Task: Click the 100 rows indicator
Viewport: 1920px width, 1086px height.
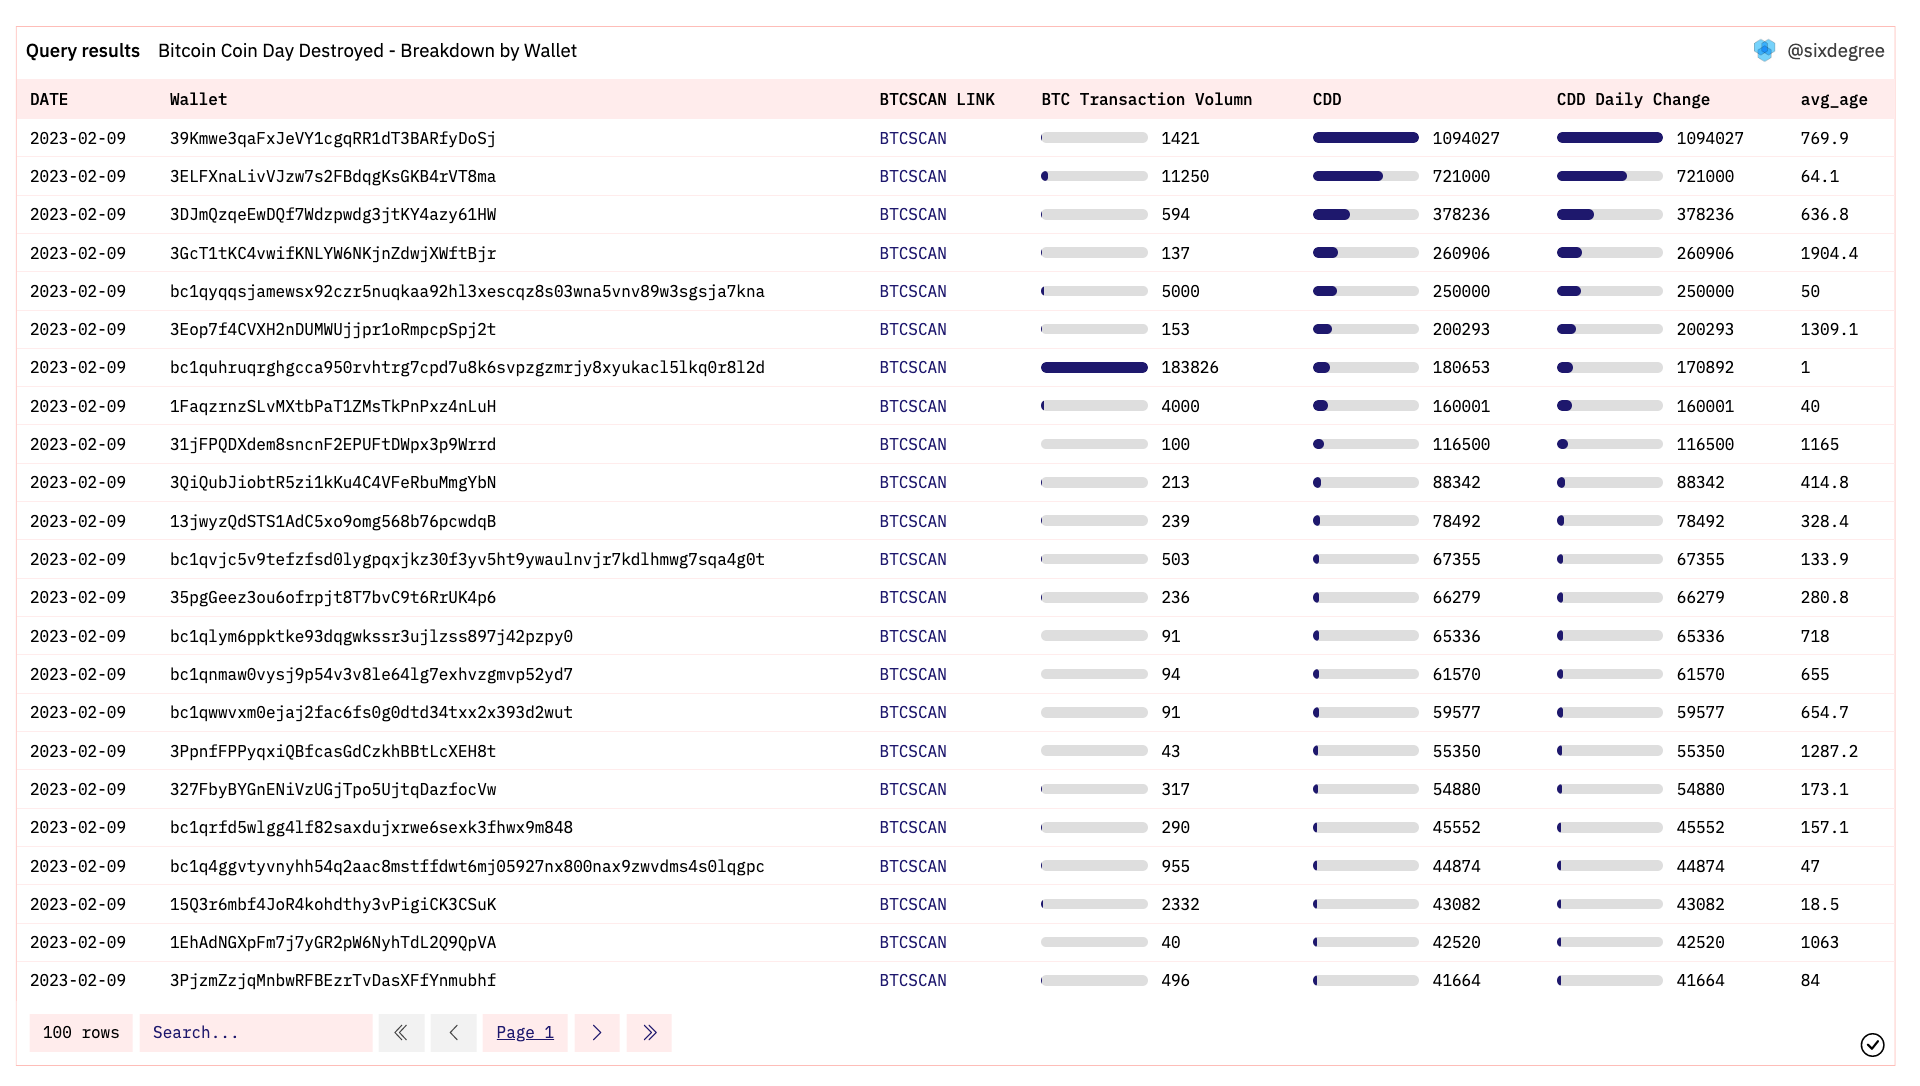Action: tap(81, 1033)
